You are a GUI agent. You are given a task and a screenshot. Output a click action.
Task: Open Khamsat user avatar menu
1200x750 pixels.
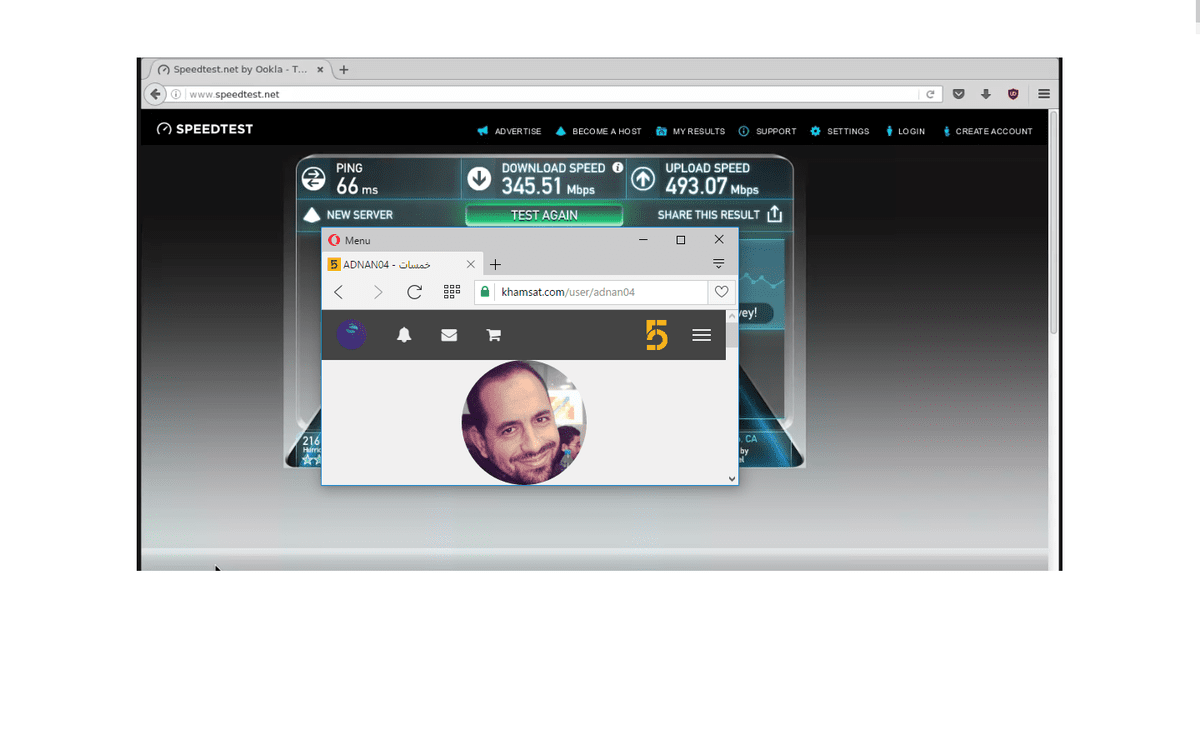point(351,335)
